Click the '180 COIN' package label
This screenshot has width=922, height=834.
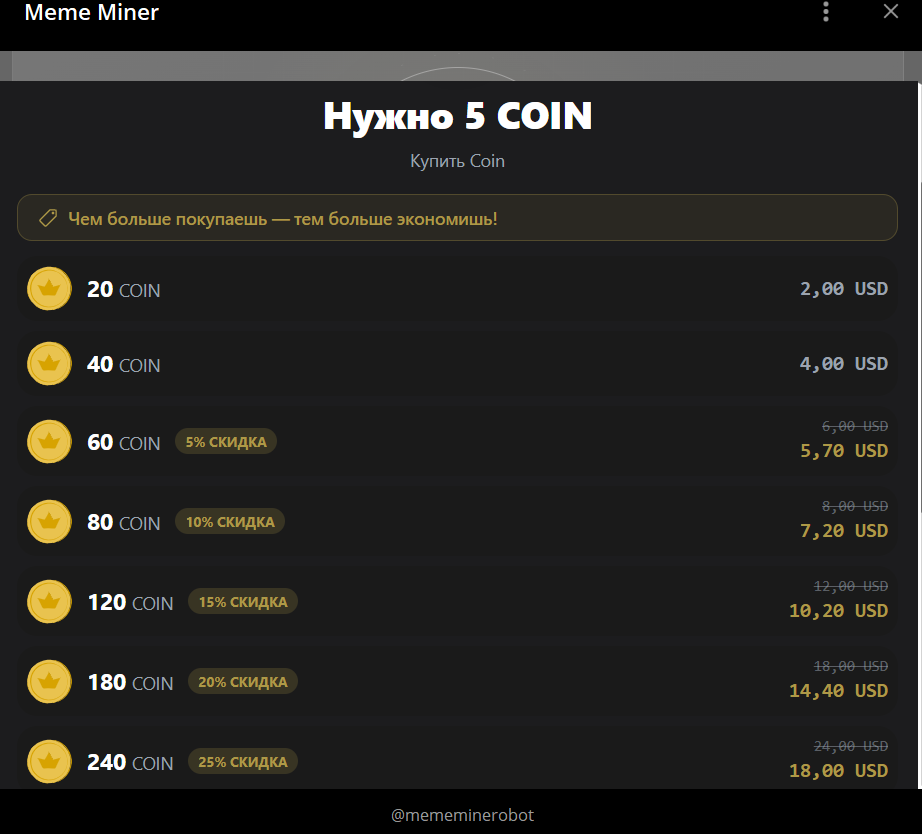pos(131,682)
